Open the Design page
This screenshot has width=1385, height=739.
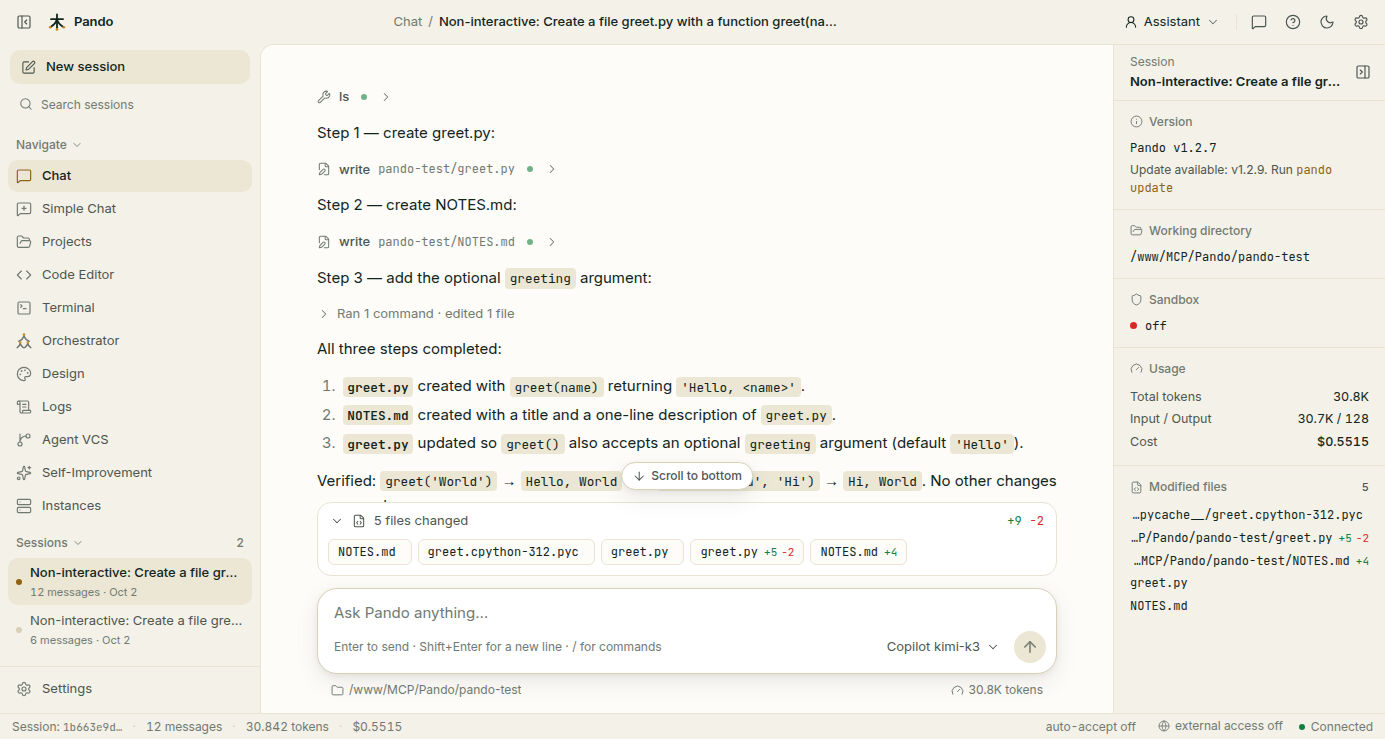pos(130,374)
